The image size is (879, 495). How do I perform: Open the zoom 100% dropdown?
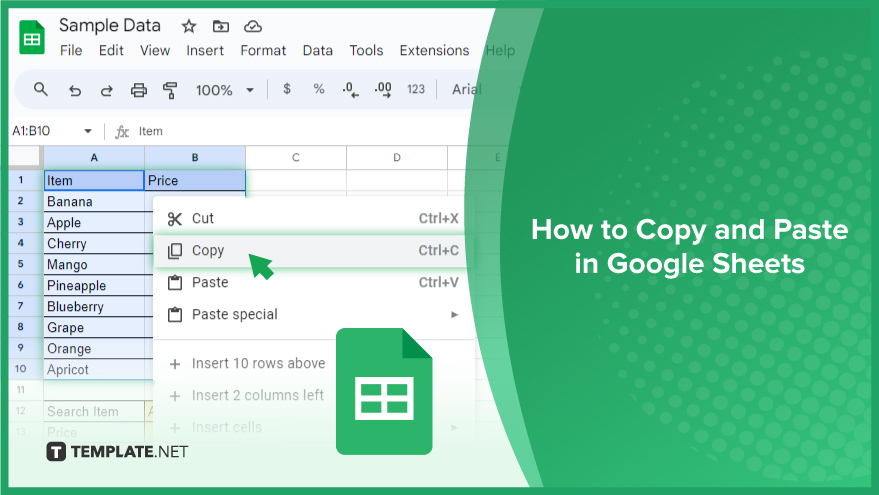(224, 90)
